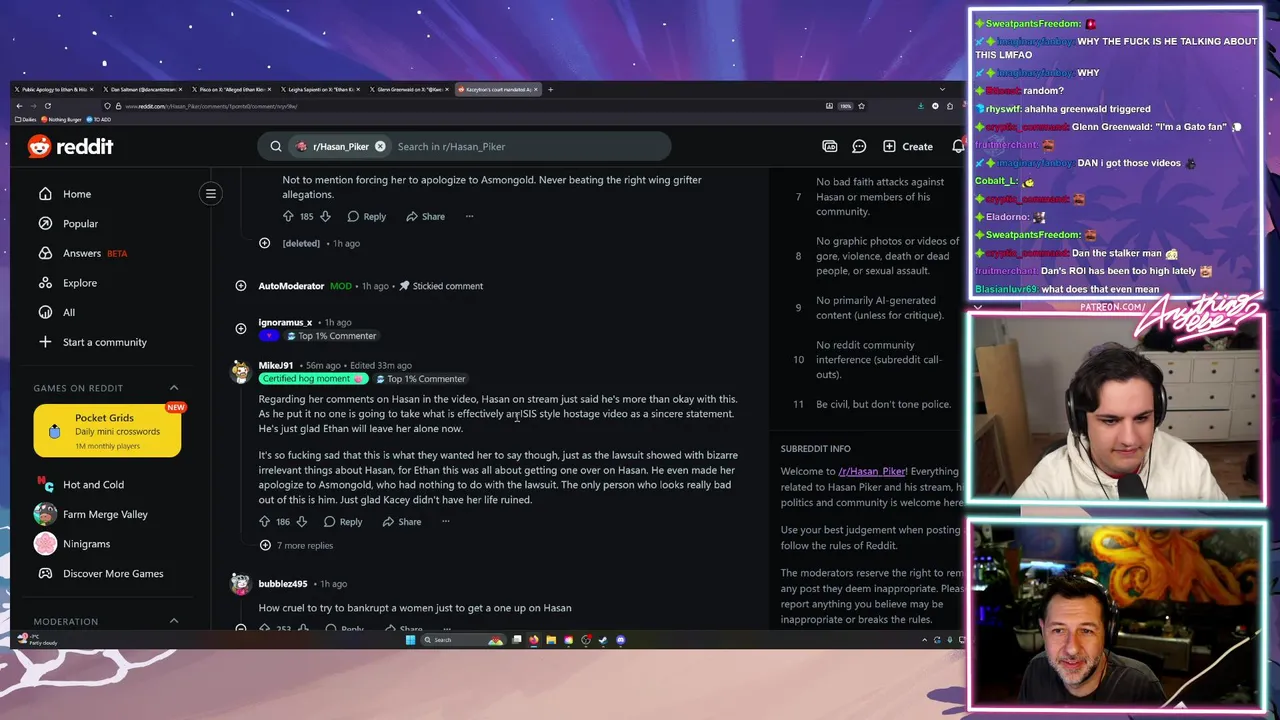Downvote the comment with 185 points
This screenshot has height=720, width=1280.
point(325,216)
